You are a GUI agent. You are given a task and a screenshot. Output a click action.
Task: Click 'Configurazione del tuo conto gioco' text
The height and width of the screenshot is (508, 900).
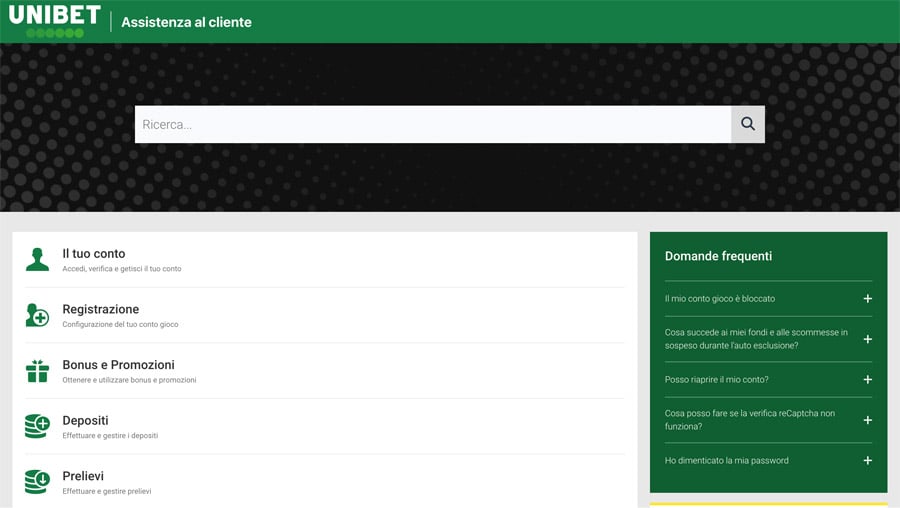[121, 324]
